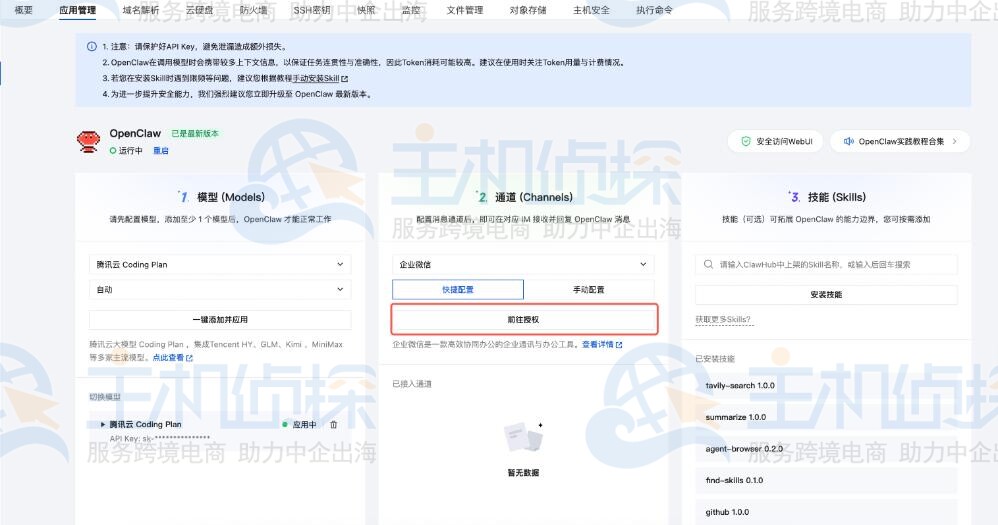This screenshot has height=525, width=998.
Task: Click the 应用中 status of Coding Plan
Action: tap(299, 424)
